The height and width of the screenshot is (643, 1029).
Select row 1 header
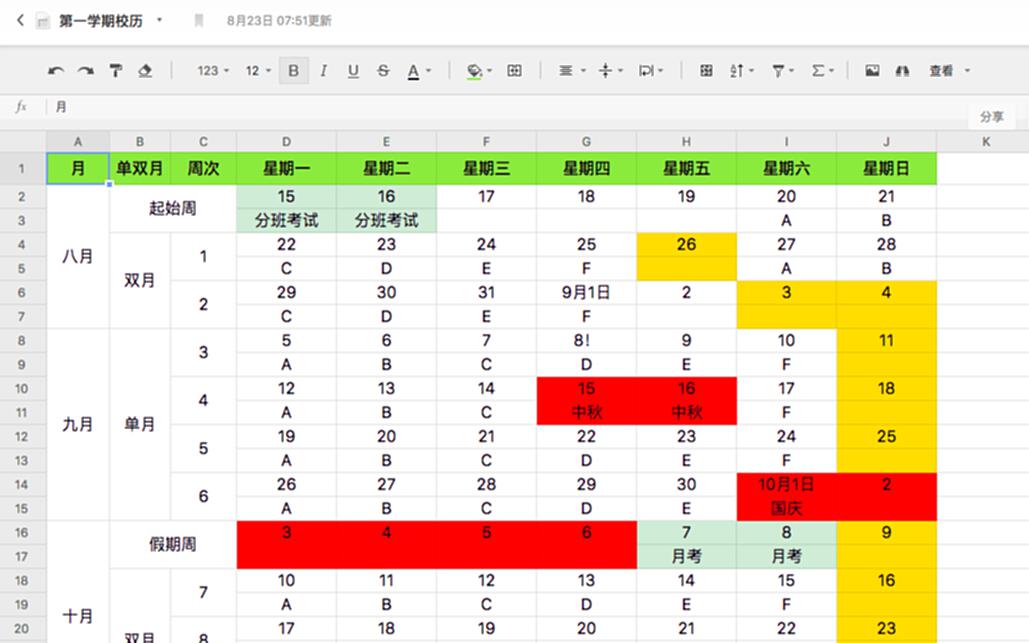22,169
